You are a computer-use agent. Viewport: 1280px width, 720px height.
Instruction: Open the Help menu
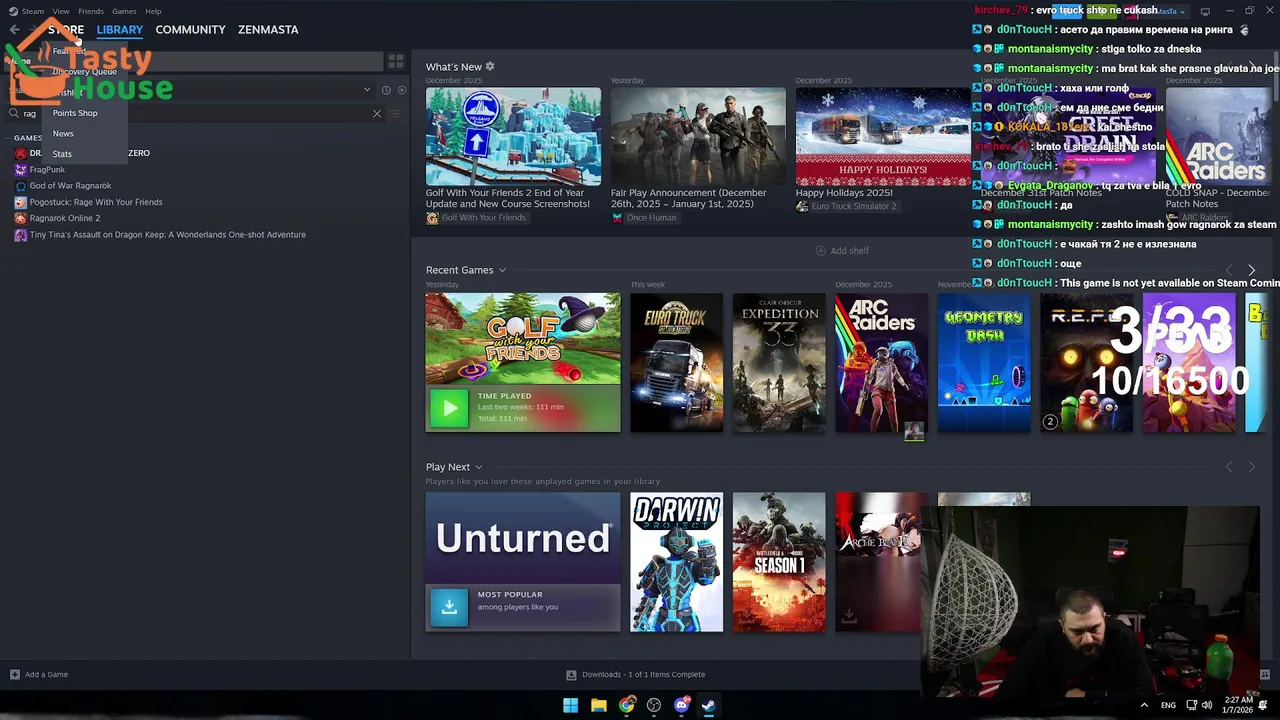153,11
